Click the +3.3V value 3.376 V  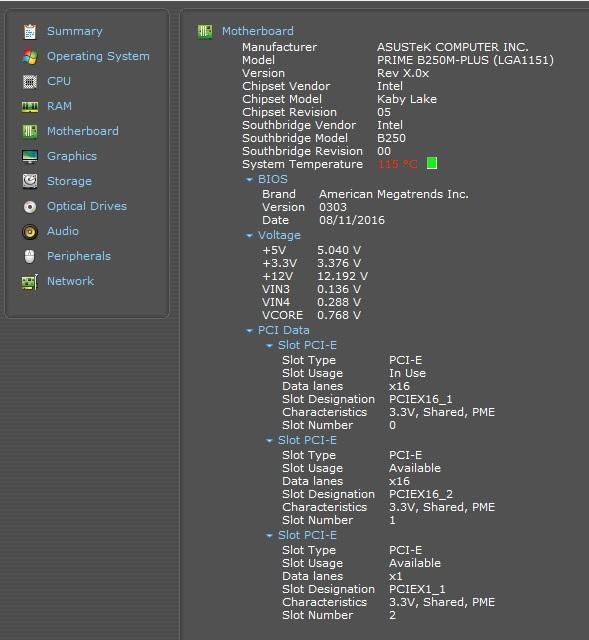point(339,263)
